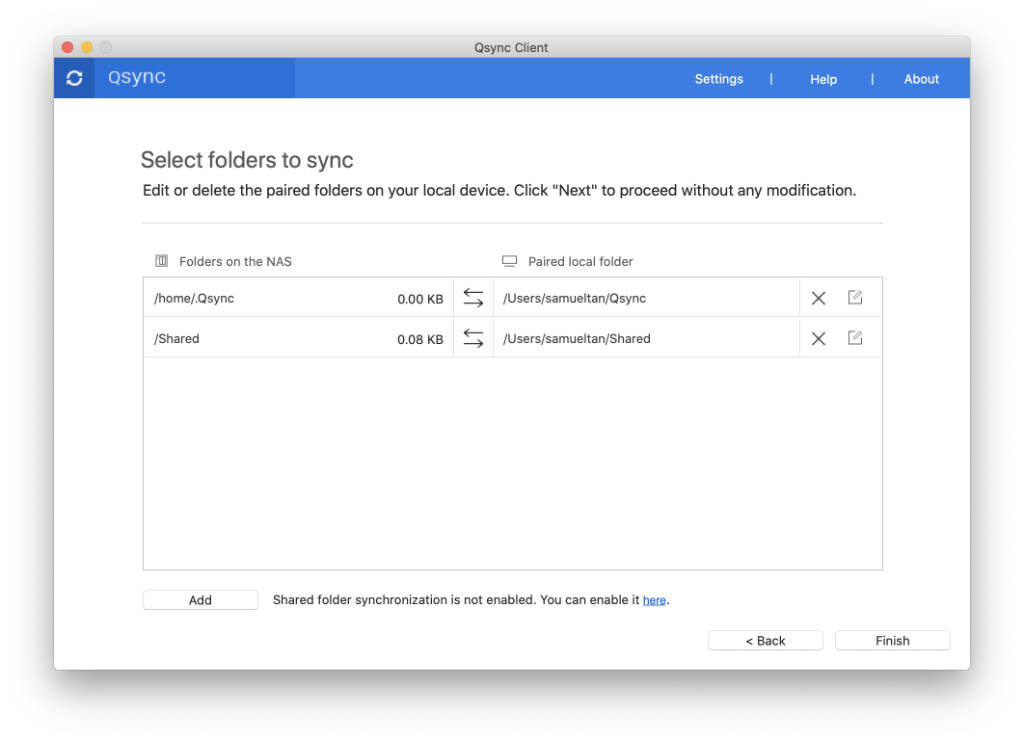Close the Qsync Client window
Viewport: 1024px width, 741px height.
[x=67, y=47]
